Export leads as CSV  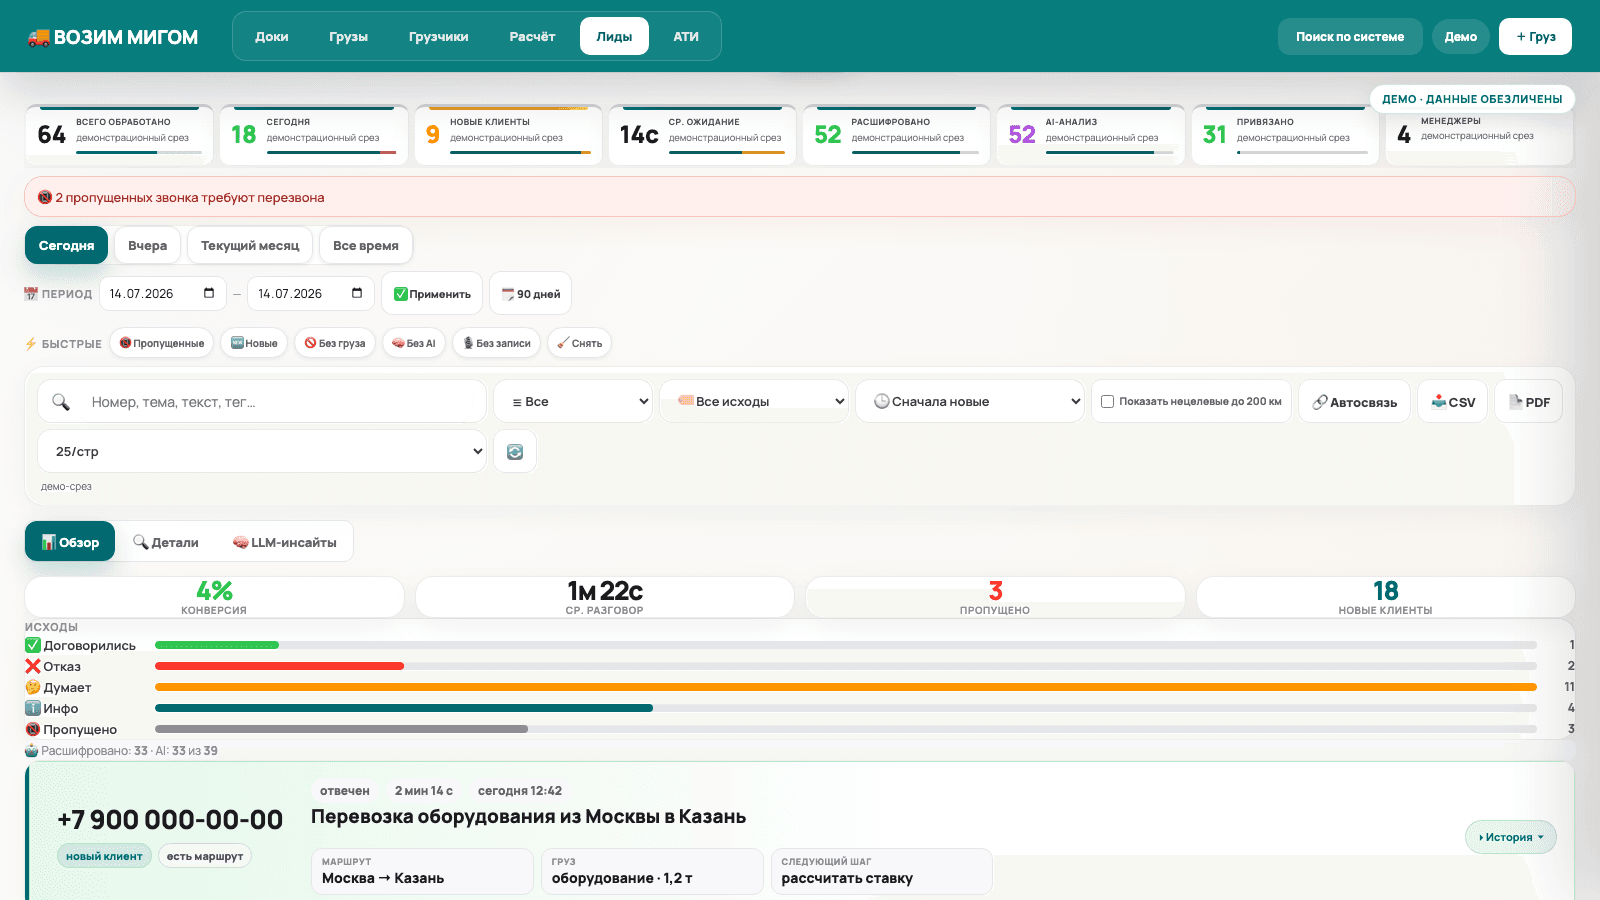[x=1453, y=402]
